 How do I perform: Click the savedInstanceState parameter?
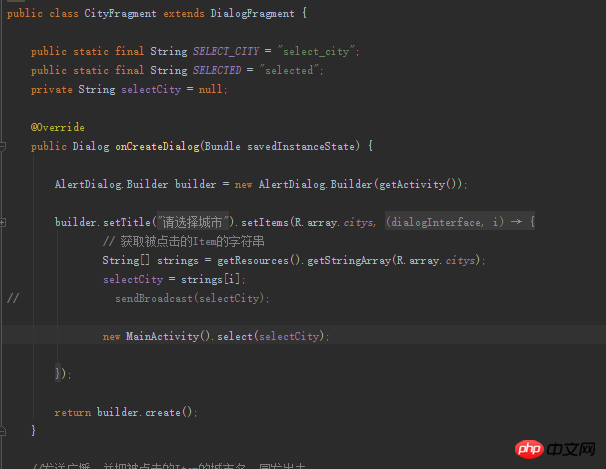click(x=301, y=146)
